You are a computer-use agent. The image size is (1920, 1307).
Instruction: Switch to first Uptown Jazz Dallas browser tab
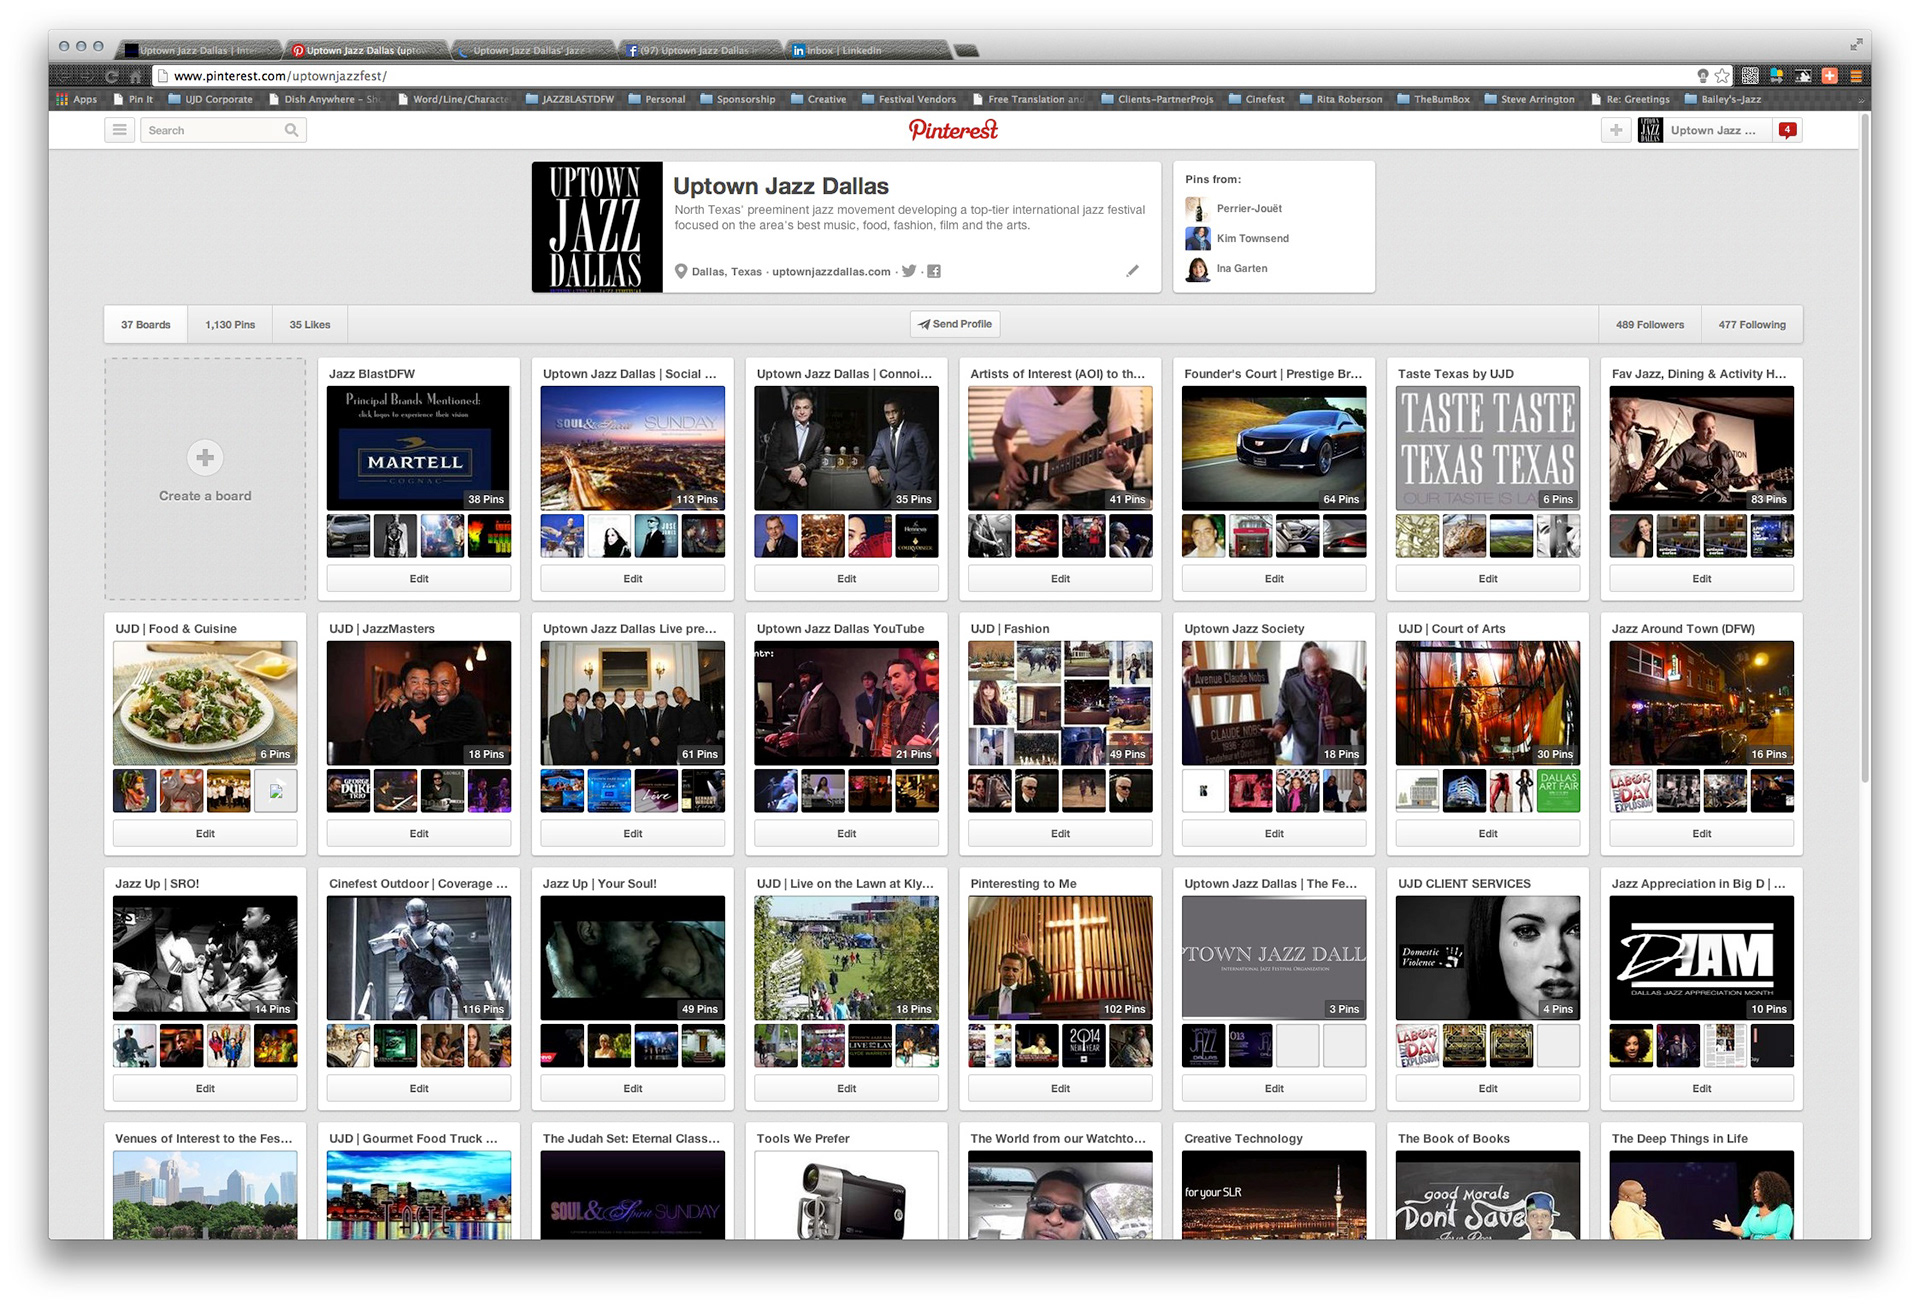pos(196,50)
